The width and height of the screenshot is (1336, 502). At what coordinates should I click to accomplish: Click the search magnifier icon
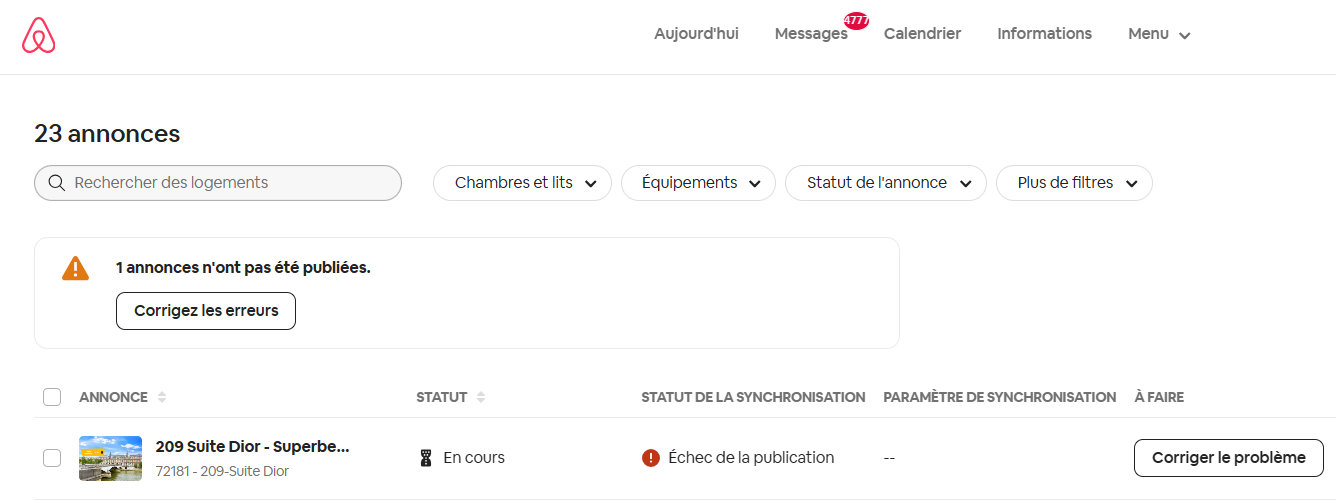tap(56, 183)
